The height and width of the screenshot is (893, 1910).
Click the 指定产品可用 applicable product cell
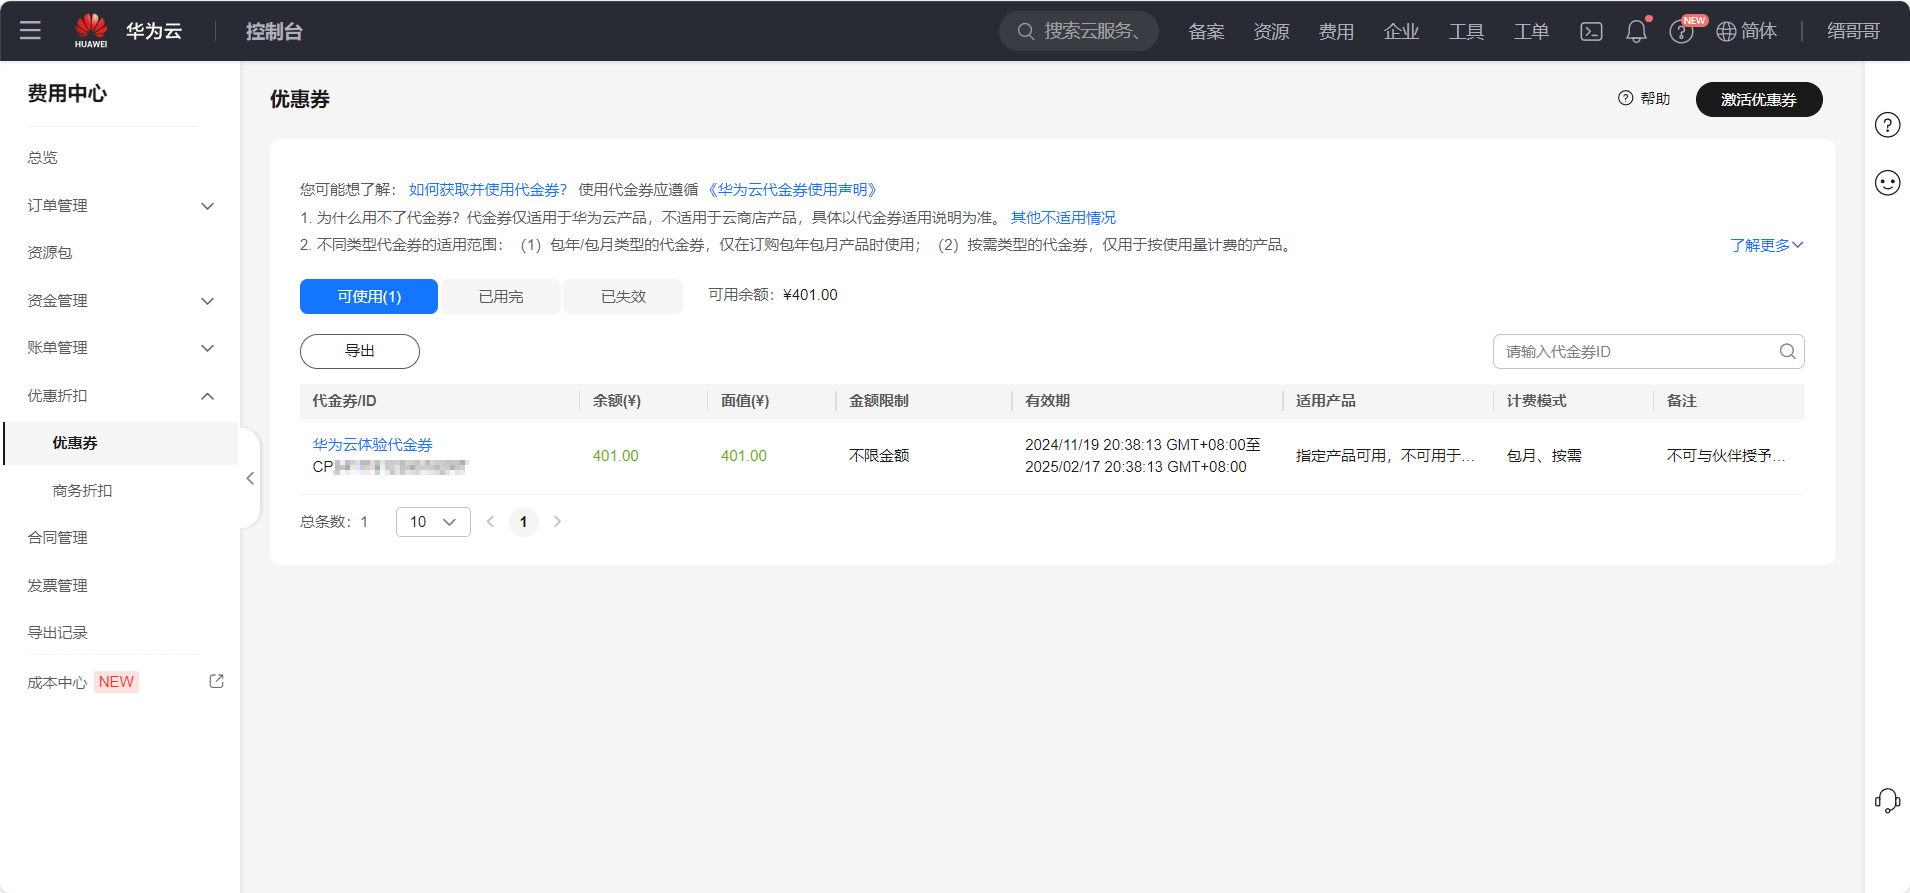1385,455
